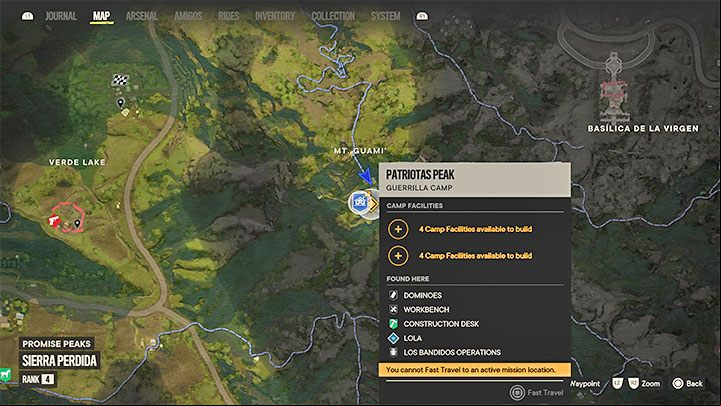This screenshot has width=721, height=406.
Task: Click the lower plus icon under Camp Facilities
Action: [398, 256]
